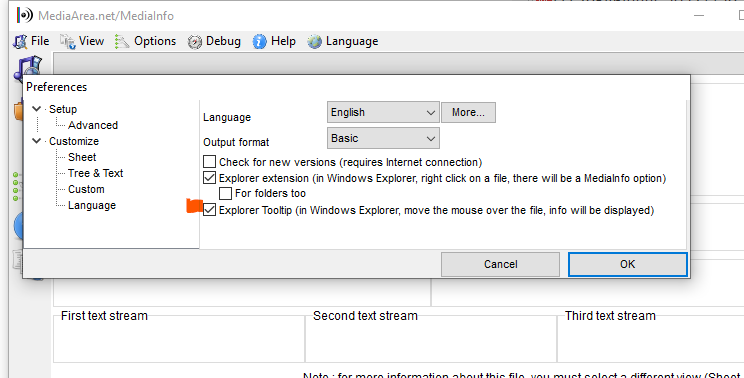Click the Cancel button
This screenshot has width=744, height=378.
[501, 264]
